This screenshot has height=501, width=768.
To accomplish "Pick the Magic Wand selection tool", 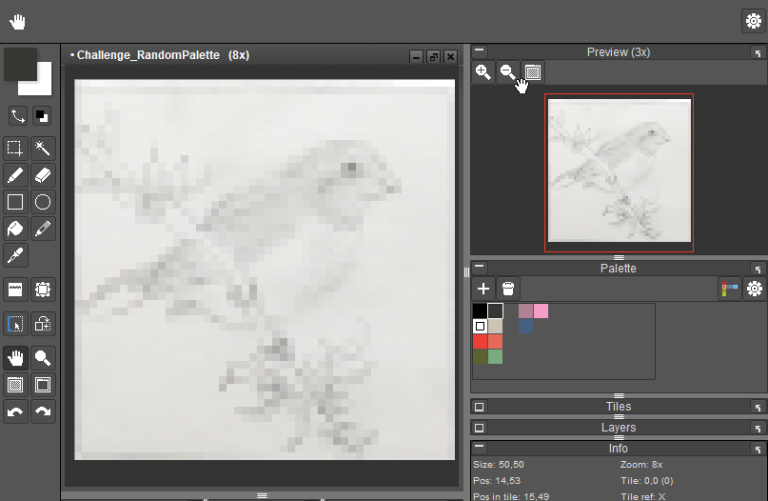I will click(x=42, y=148).
